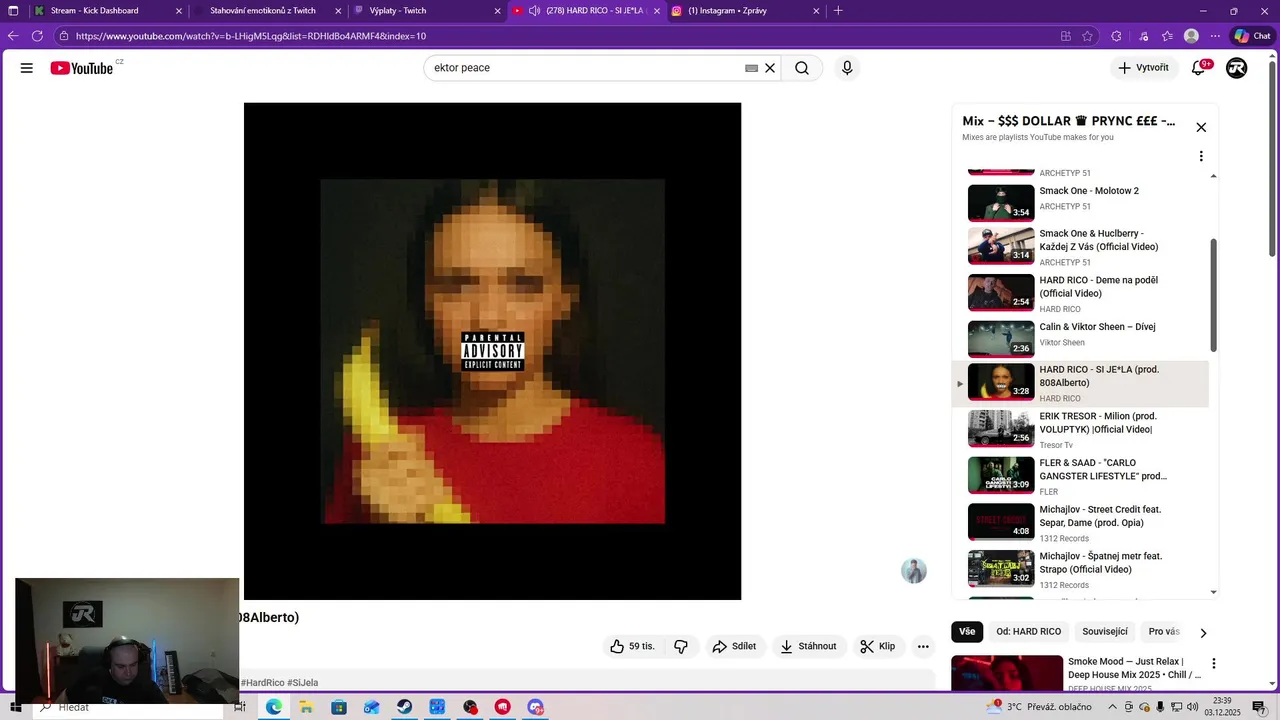
Task: Click the video player album cover
Action: click(492, 351)
